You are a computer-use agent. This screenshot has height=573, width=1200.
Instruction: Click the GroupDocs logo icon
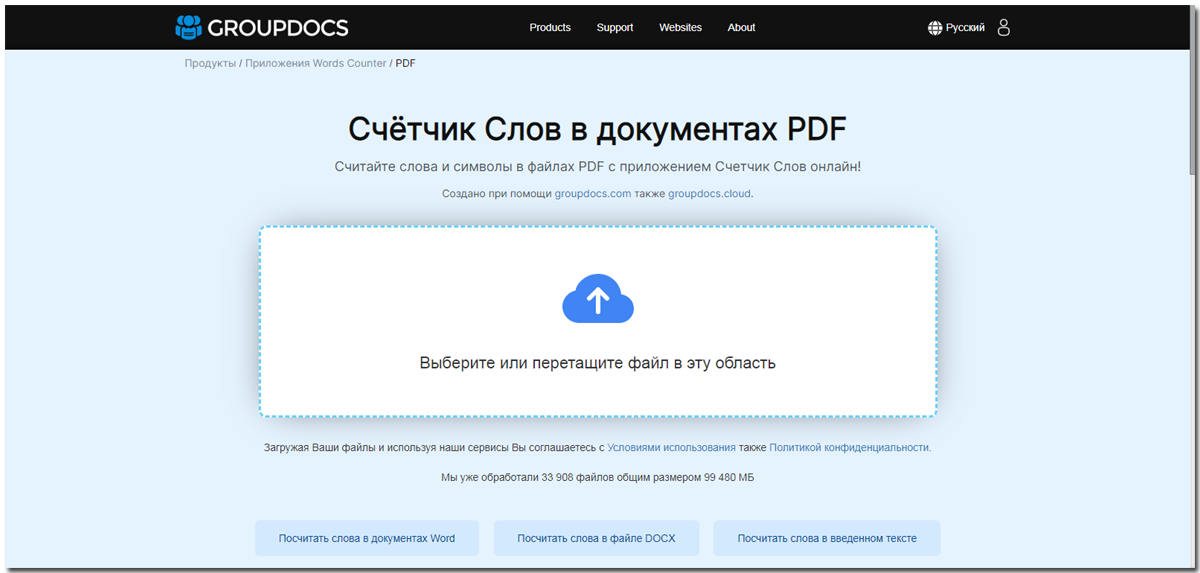188,27
